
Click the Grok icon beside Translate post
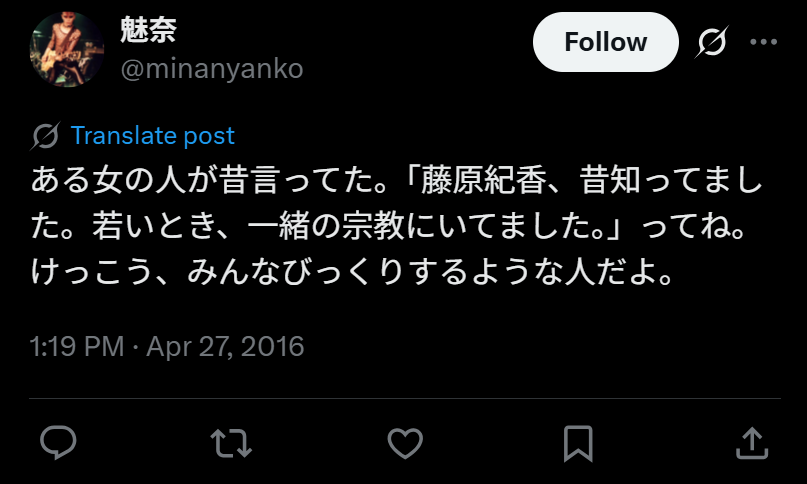click(45, 136)
